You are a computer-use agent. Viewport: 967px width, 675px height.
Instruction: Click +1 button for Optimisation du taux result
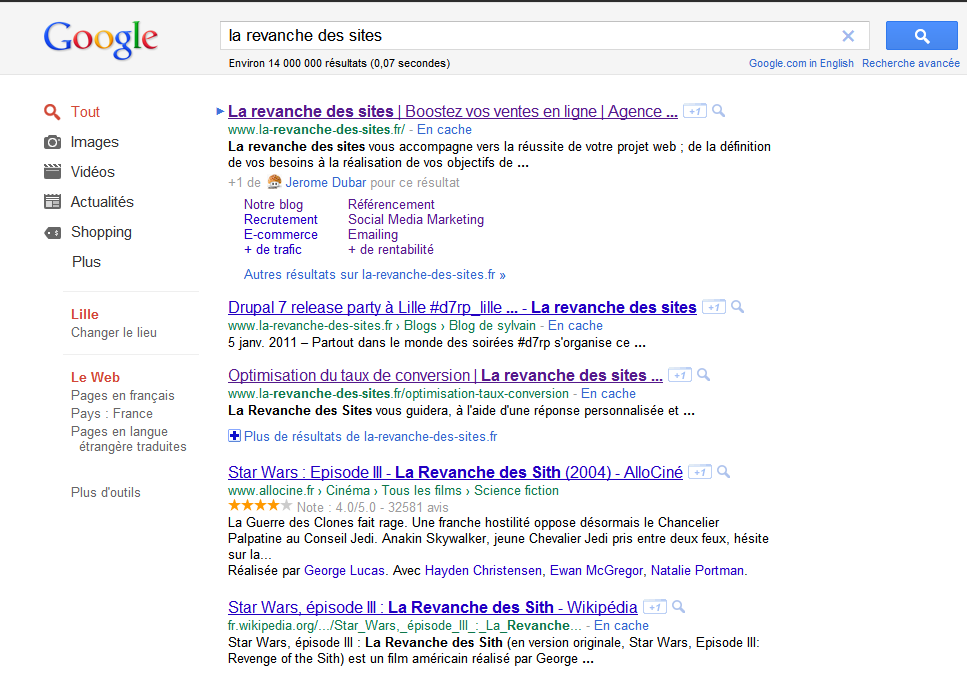[680, 375]
